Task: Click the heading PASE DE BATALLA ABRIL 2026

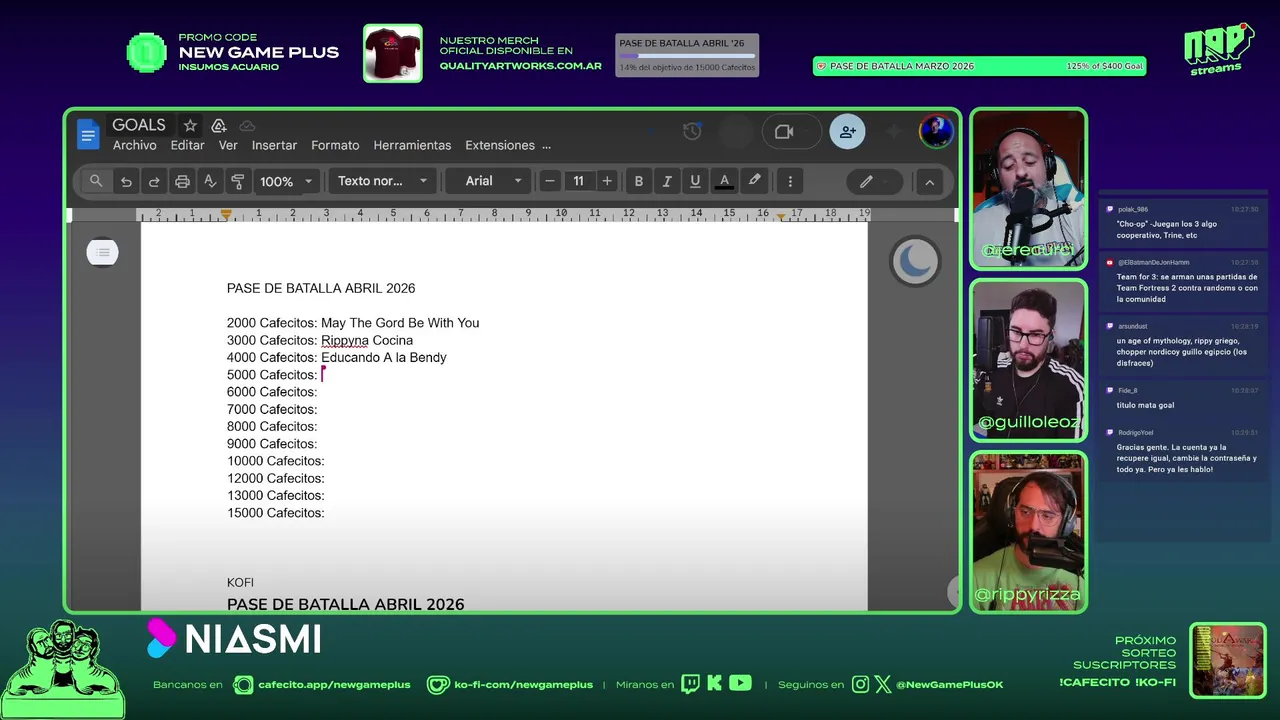Action: tap(321, 288)
